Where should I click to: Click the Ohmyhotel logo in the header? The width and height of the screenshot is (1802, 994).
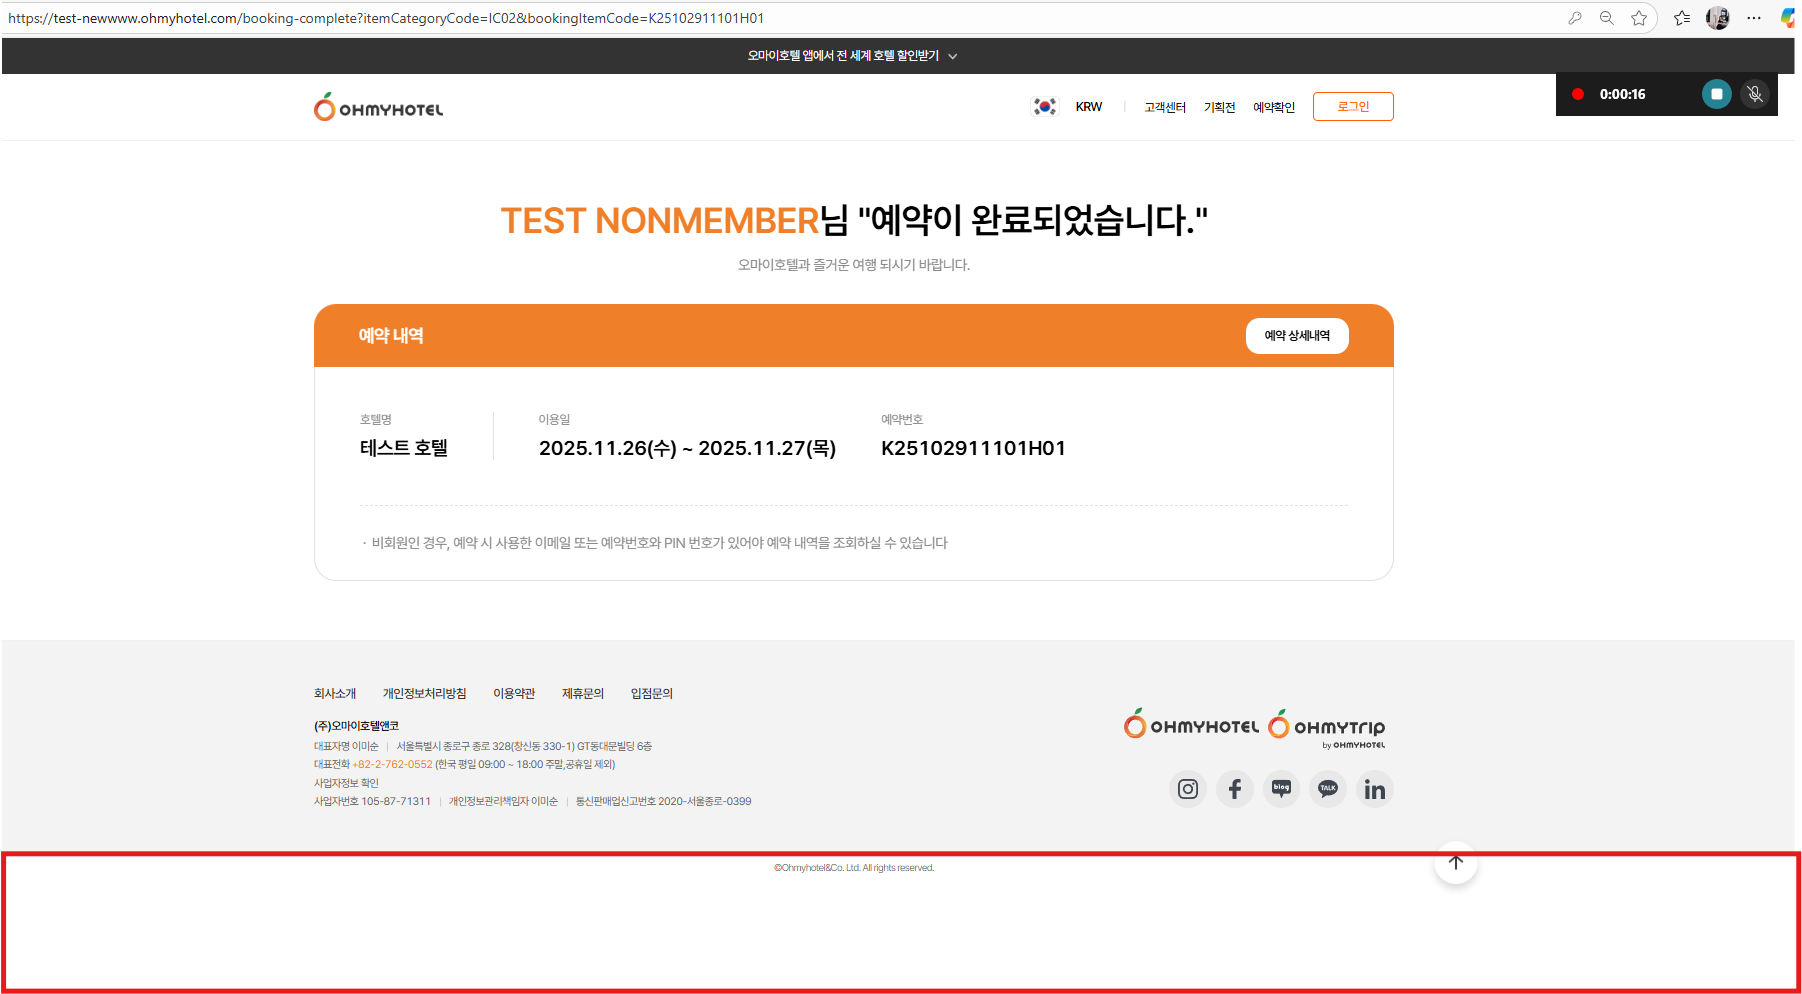click(x=378, y=107)
